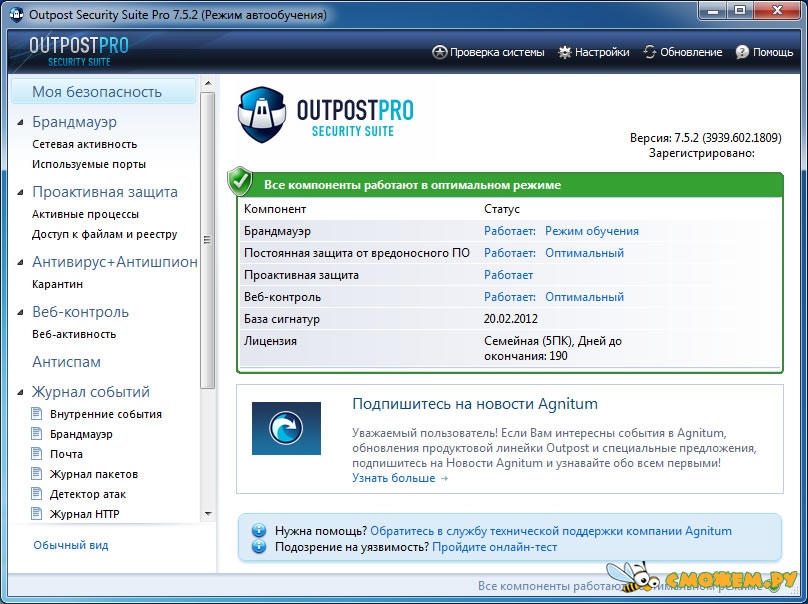
Task: Select Моя безопасность in the sidebar
Action: tap(103, 92)
